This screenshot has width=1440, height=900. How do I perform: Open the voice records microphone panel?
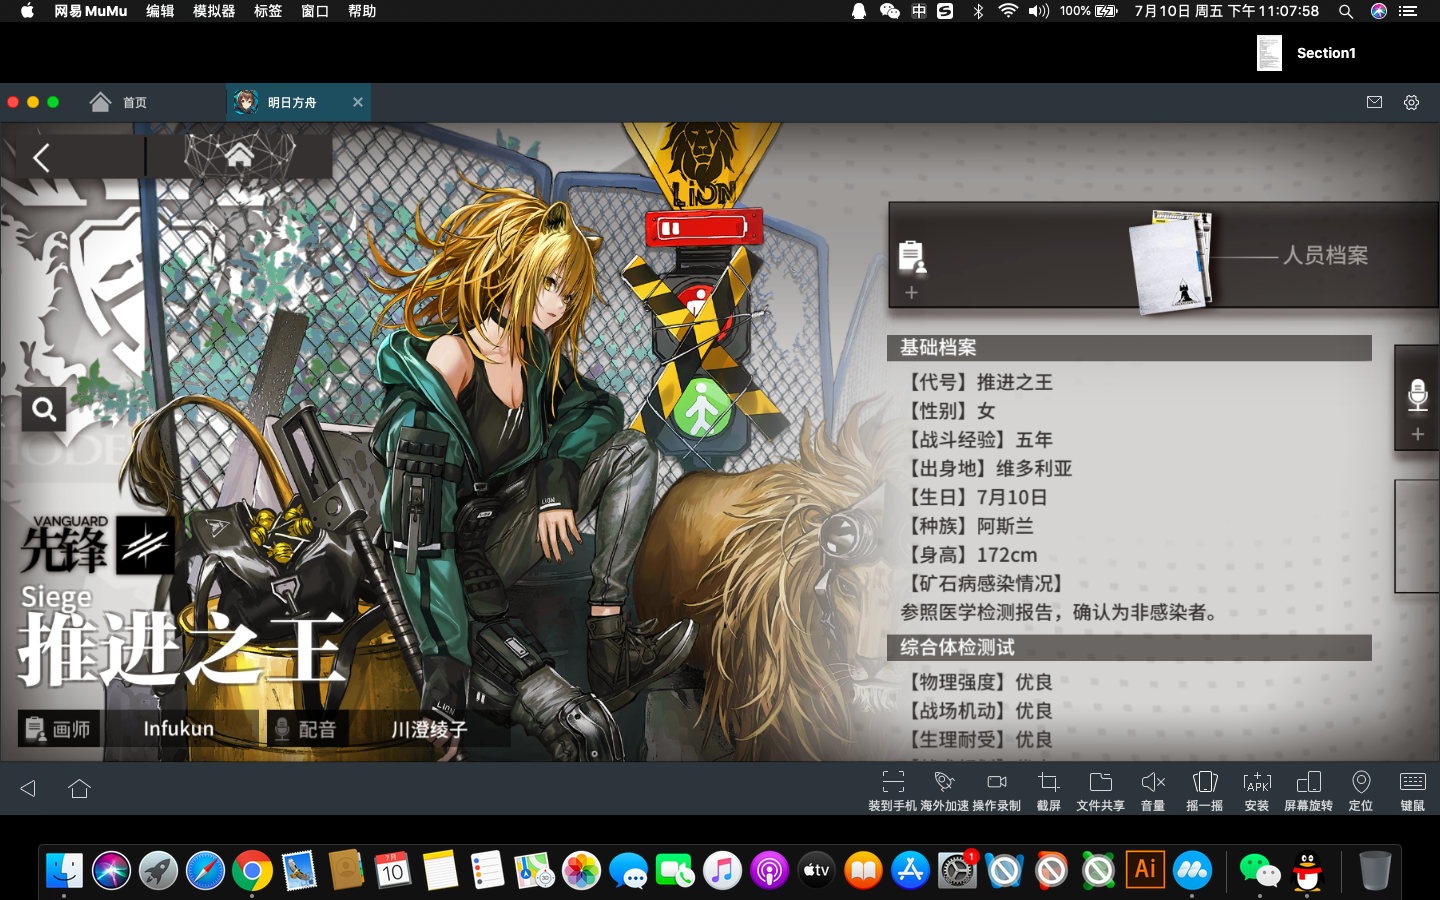click(1417, 395)
